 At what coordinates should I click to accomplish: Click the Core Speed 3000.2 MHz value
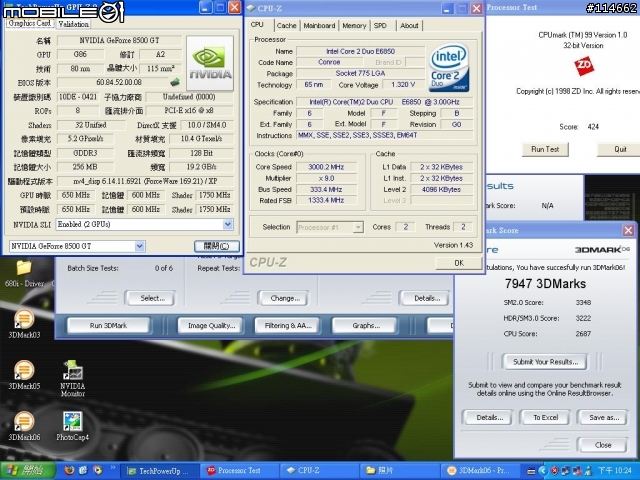[326, 167]
